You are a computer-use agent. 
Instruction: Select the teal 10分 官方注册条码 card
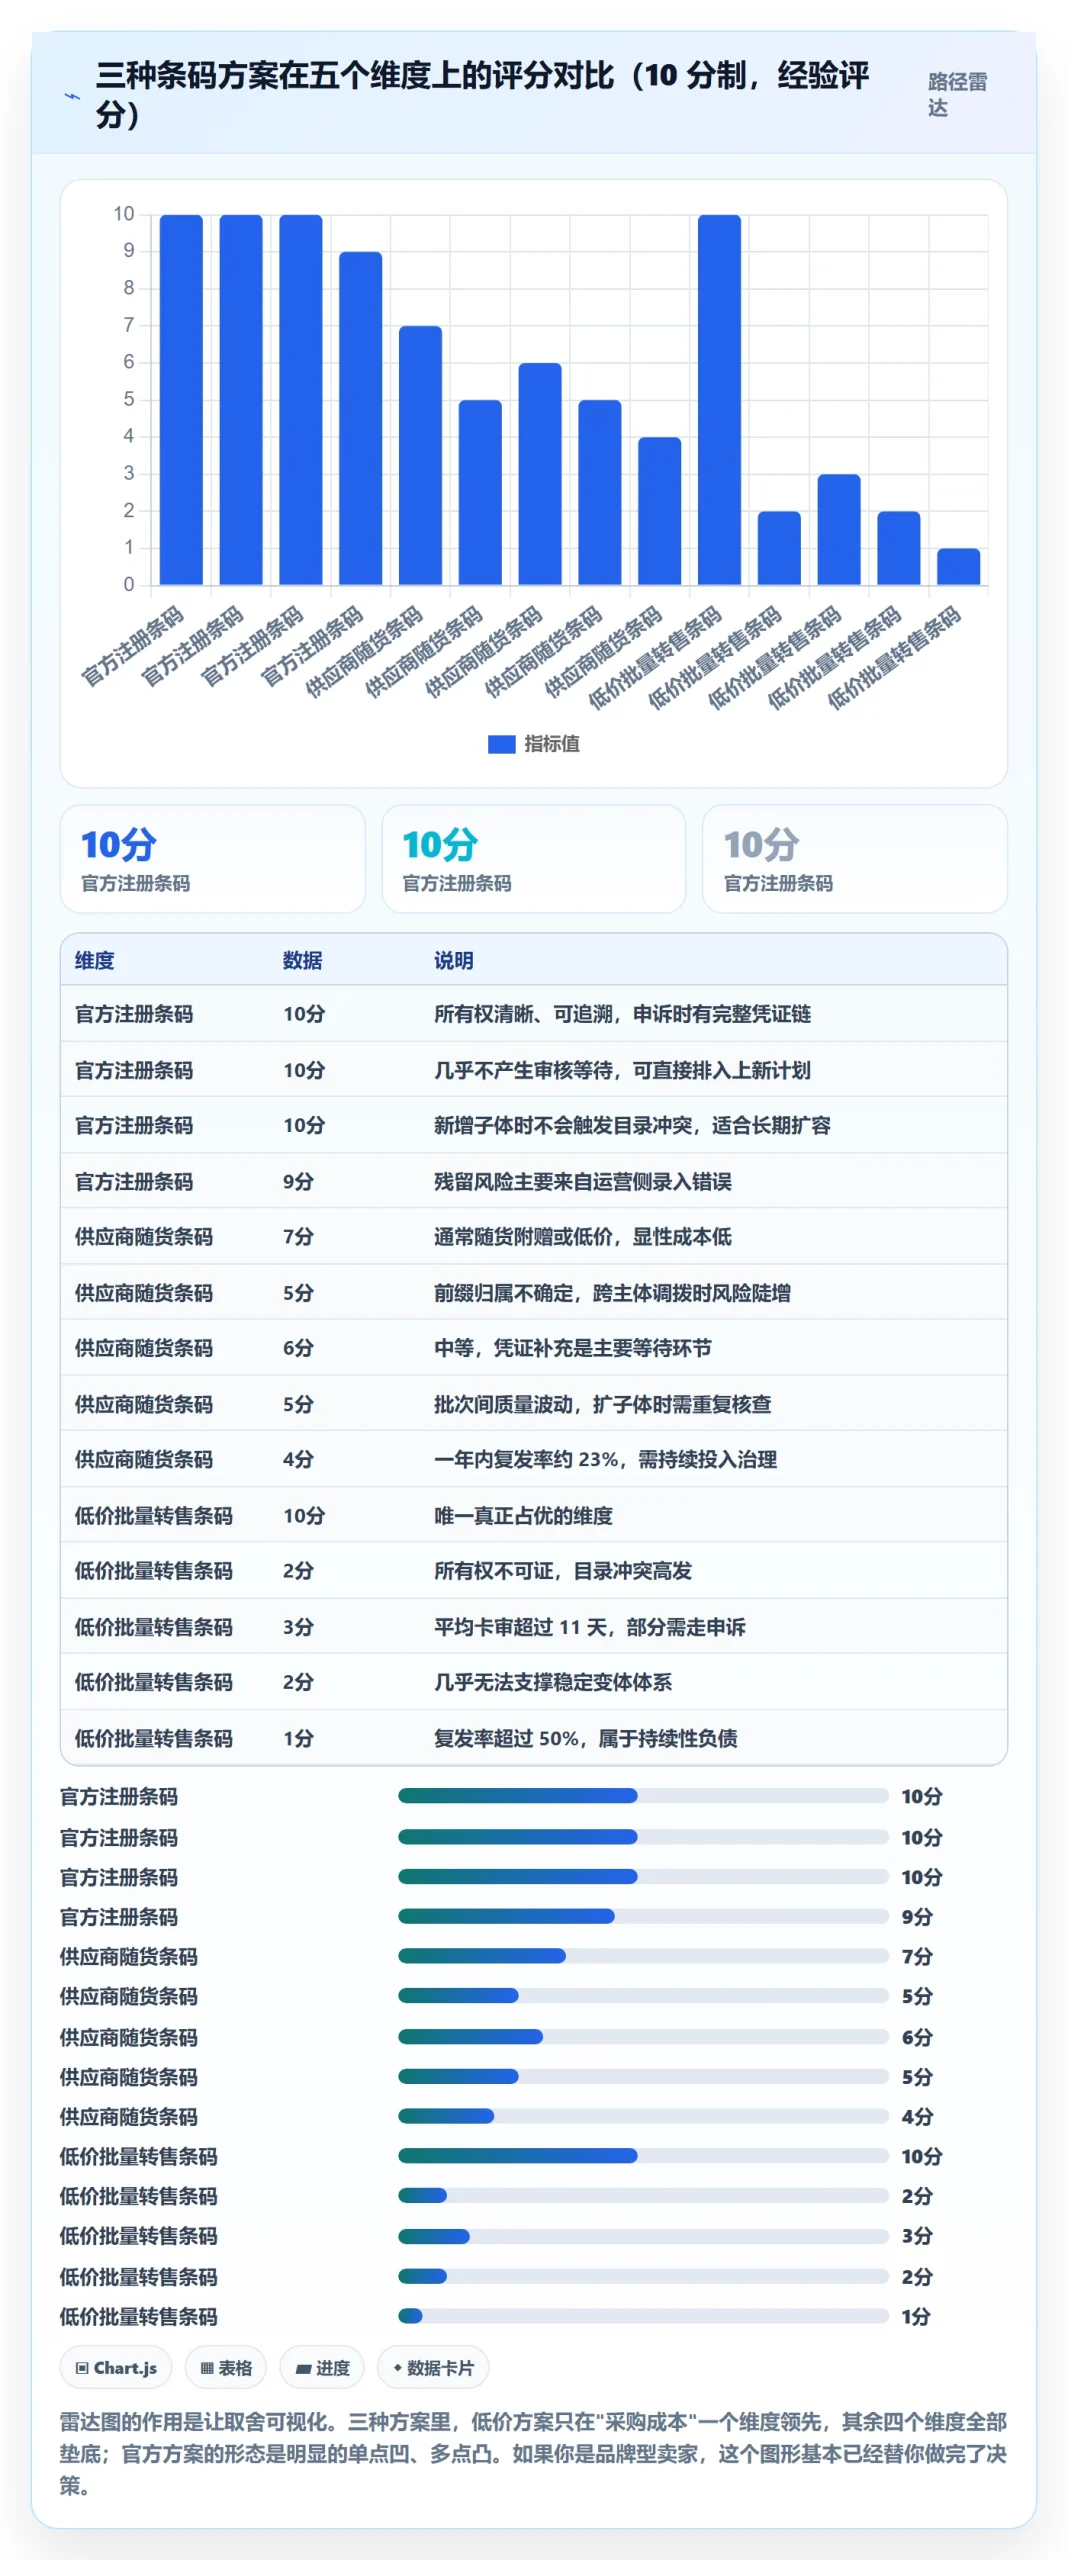point(534,859)
